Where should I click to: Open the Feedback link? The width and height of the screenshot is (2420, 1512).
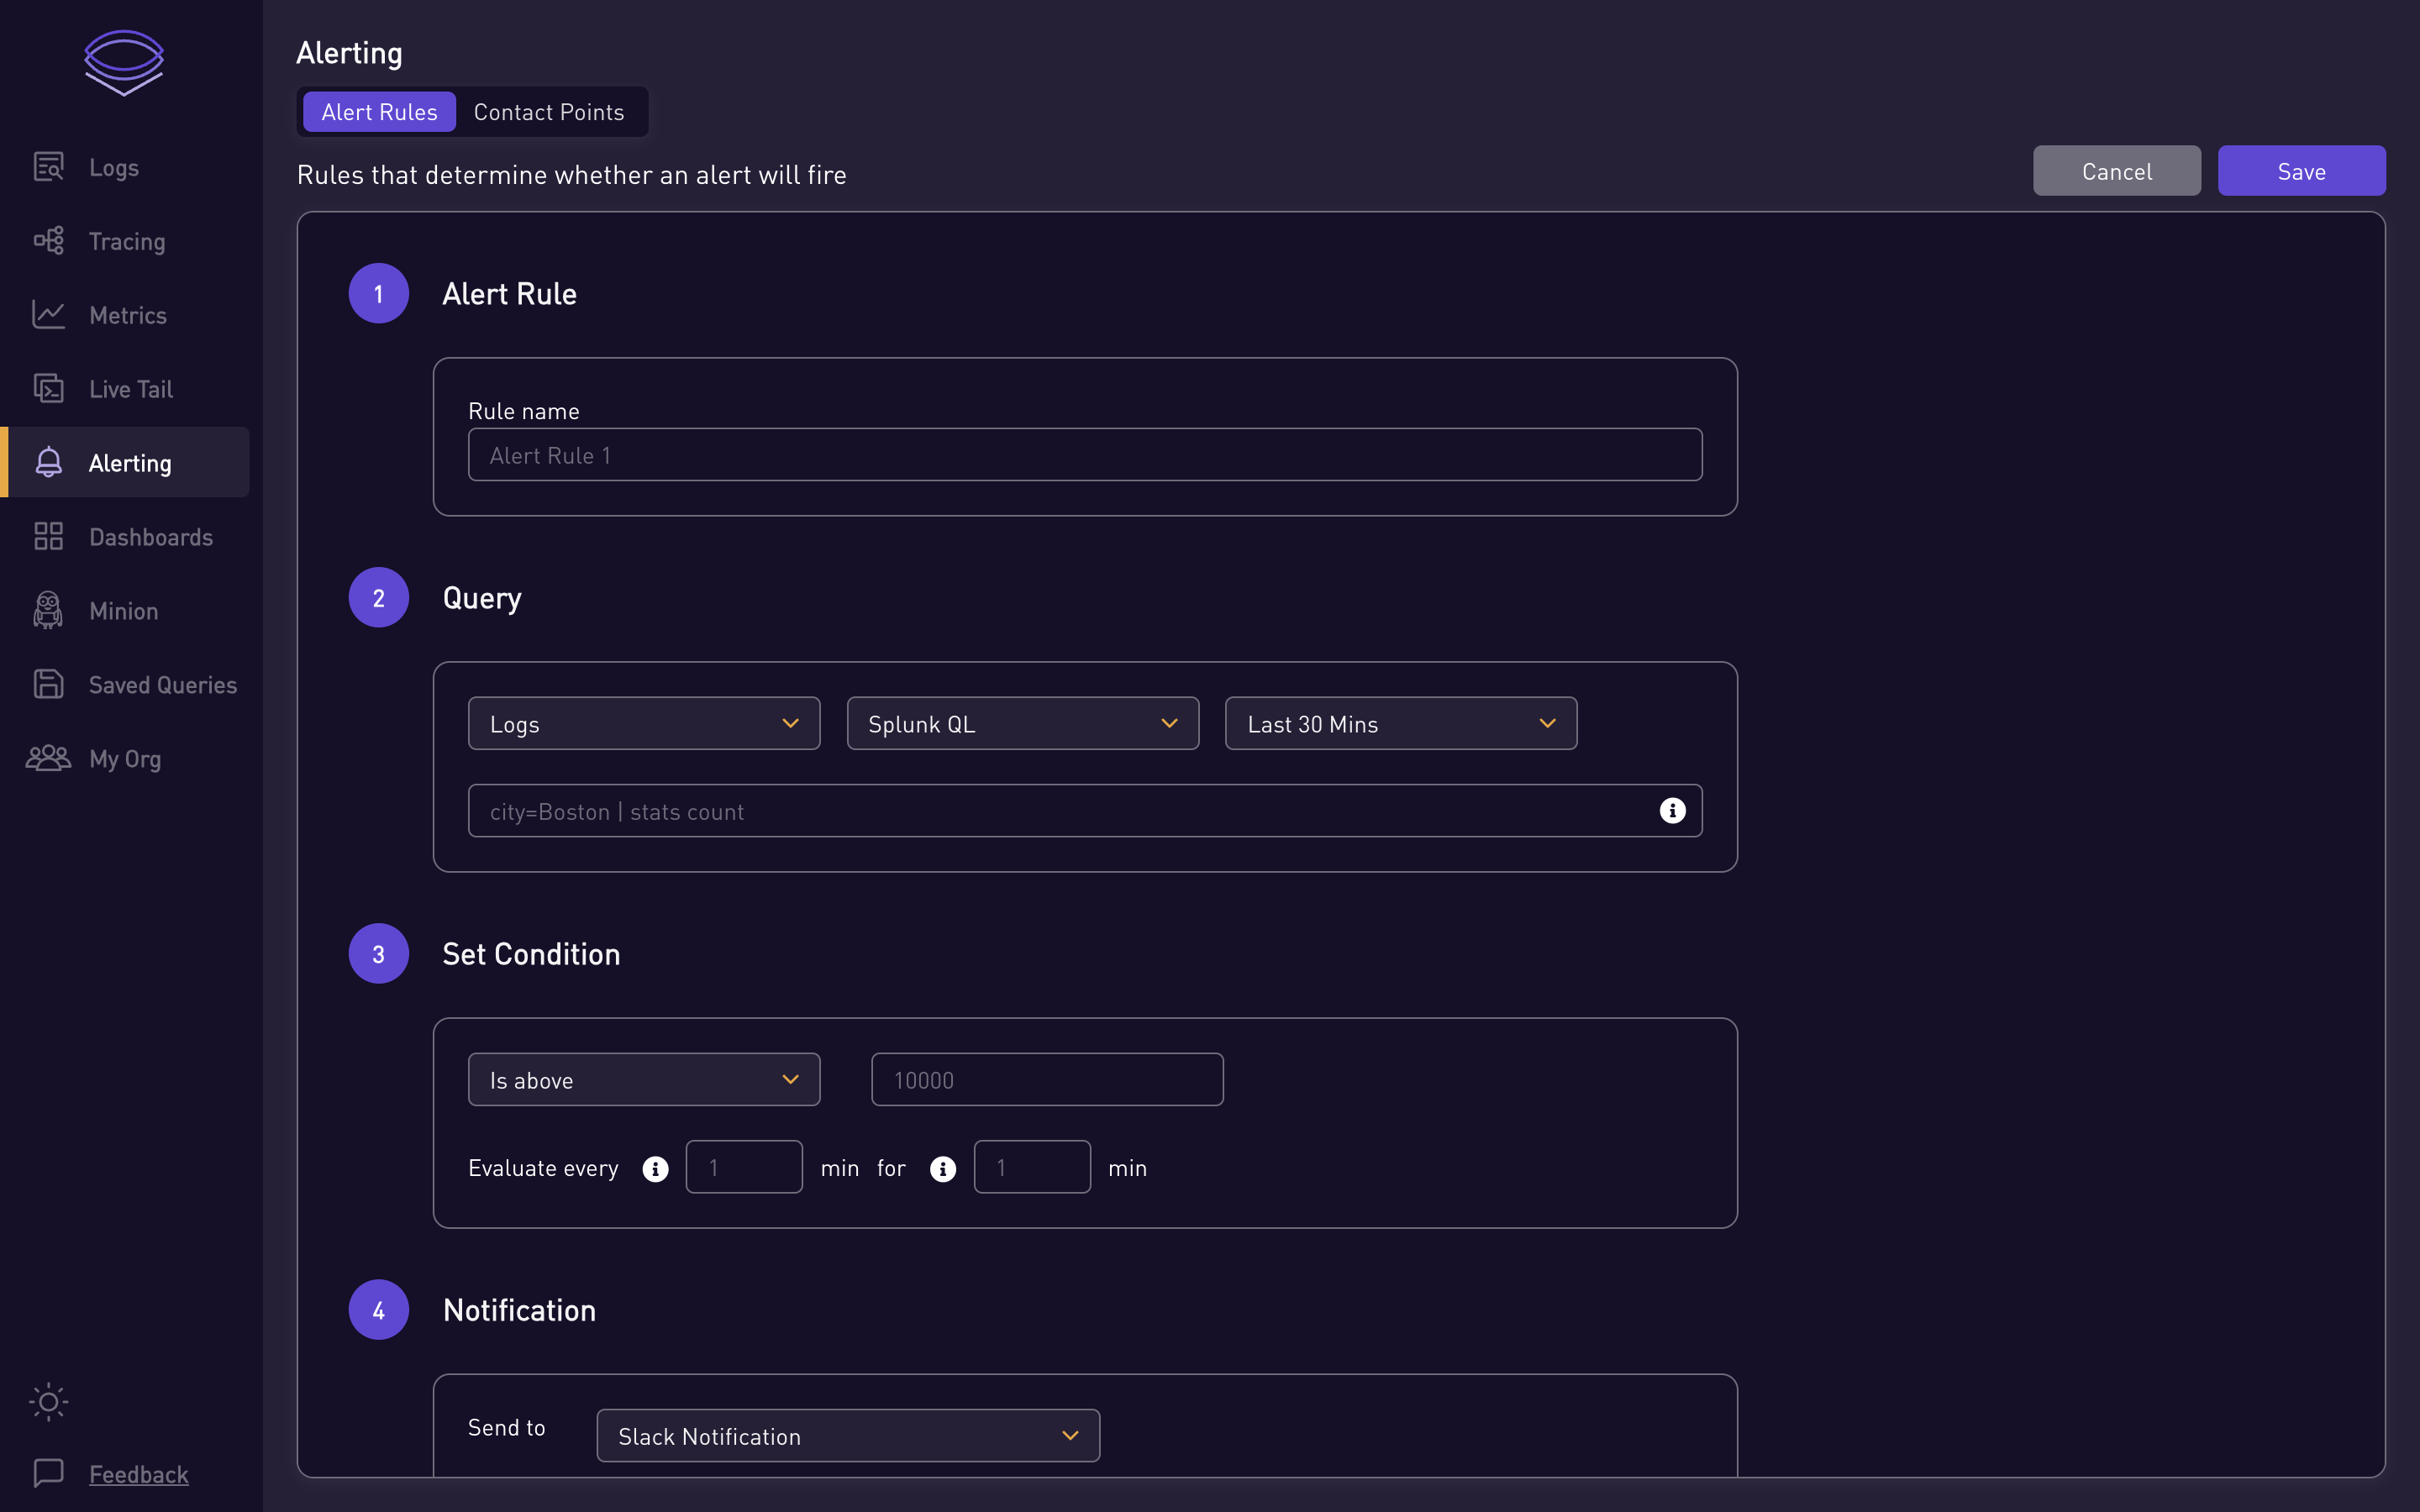(x=138, y=1474)
